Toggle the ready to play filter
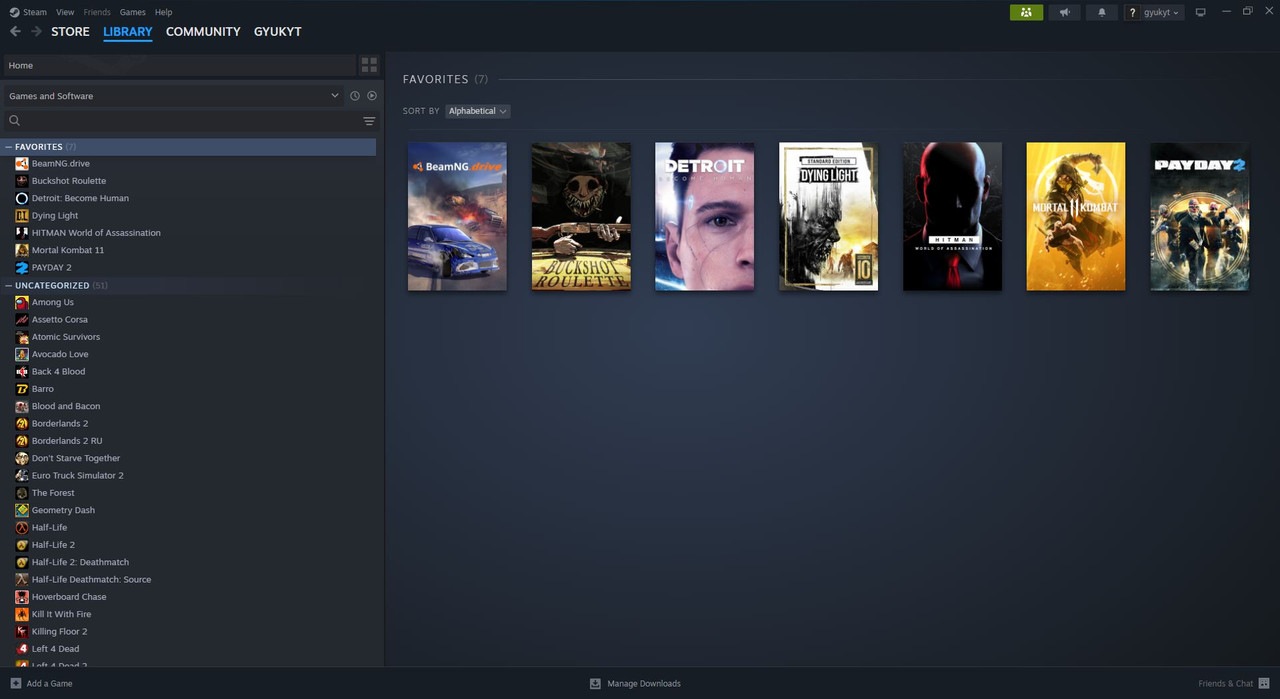The height and width of the screenshot is (699, 1280). click(x=372, y=96)
